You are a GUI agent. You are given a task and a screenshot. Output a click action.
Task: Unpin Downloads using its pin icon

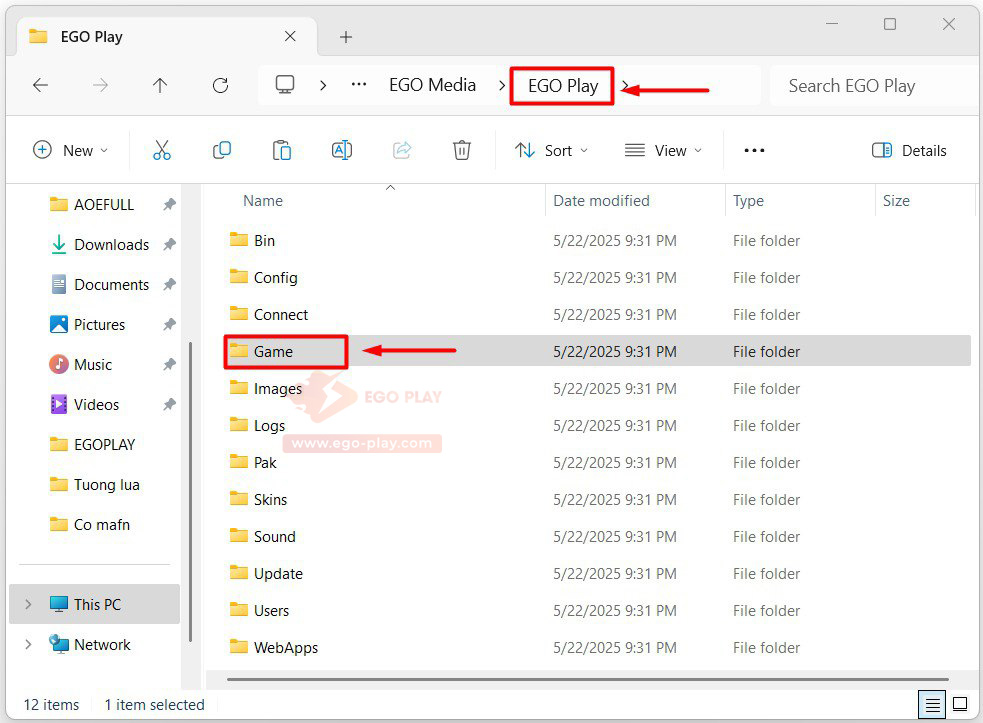169,245
